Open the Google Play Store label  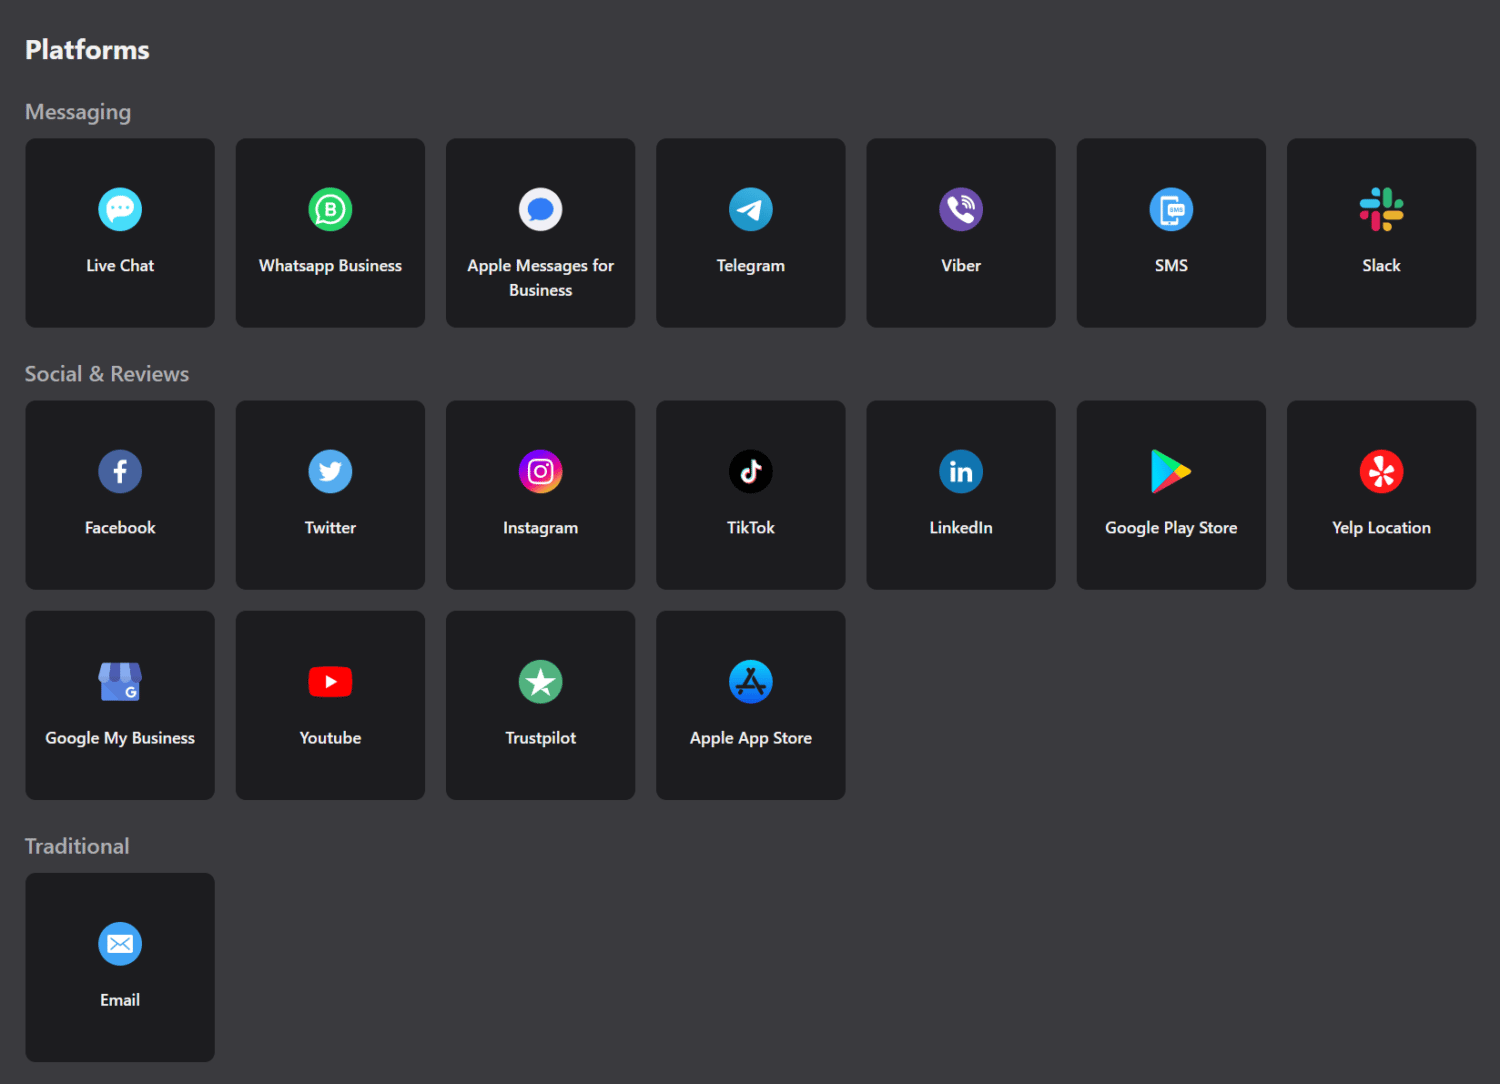pyautogui.click(x=1171, y=528)
